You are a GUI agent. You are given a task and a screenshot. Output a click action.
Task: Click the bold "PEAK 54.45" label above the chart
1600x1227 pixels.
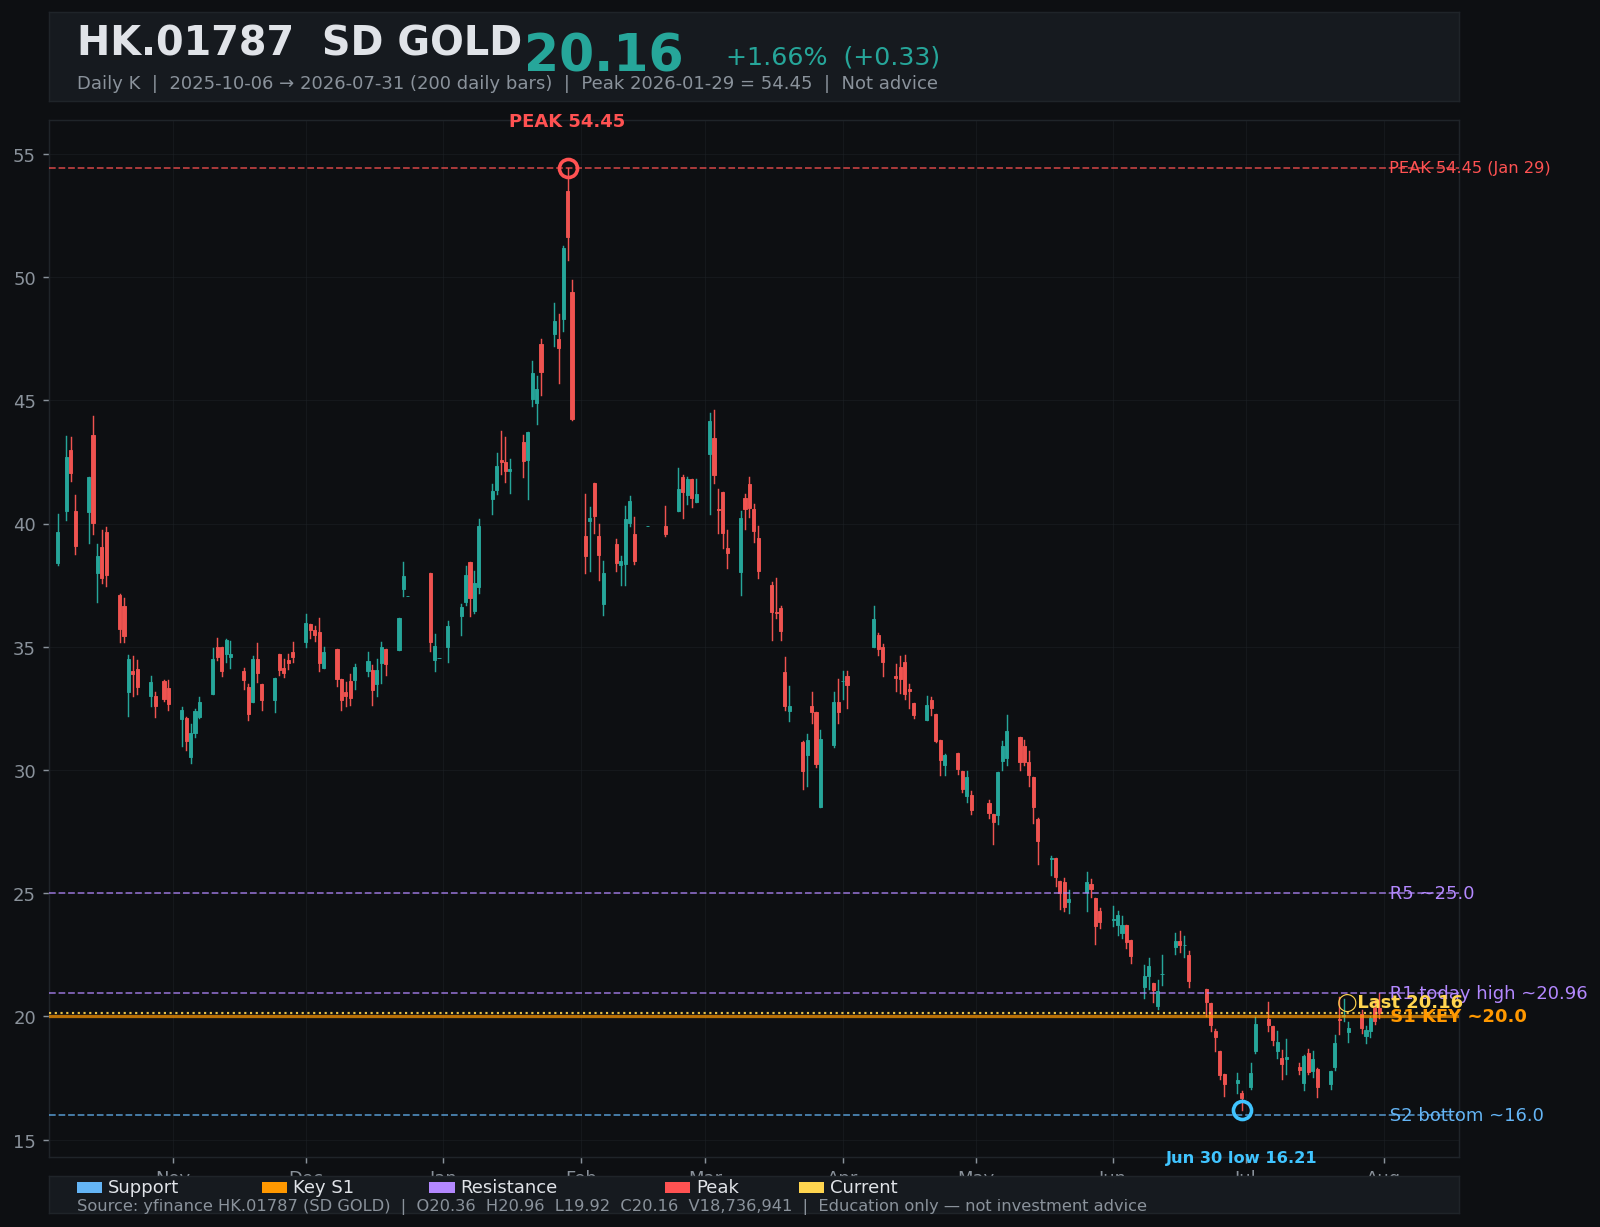[567, 121]
